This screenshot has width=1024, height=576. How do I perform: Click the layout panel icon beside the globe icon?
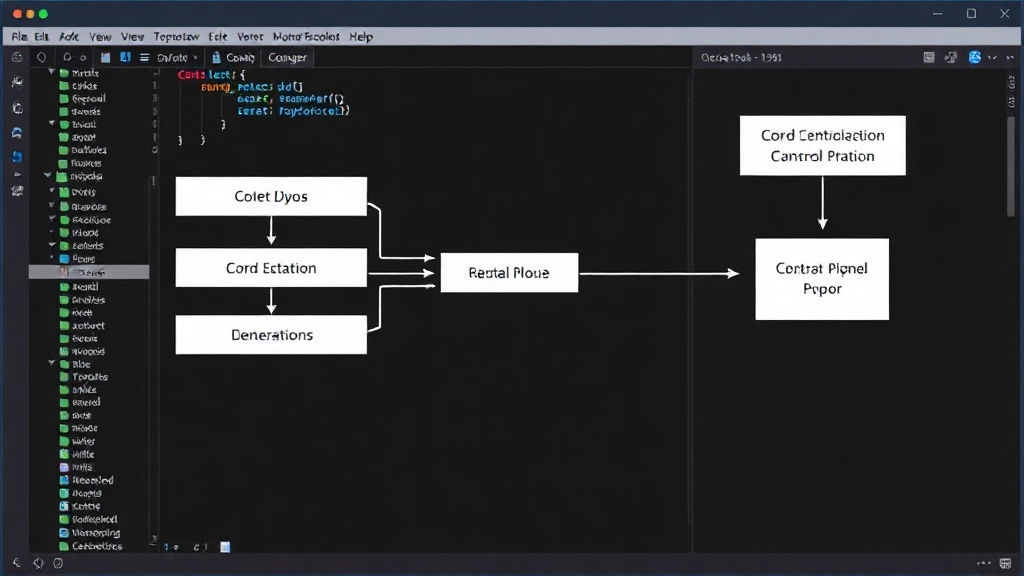point(951,57)
